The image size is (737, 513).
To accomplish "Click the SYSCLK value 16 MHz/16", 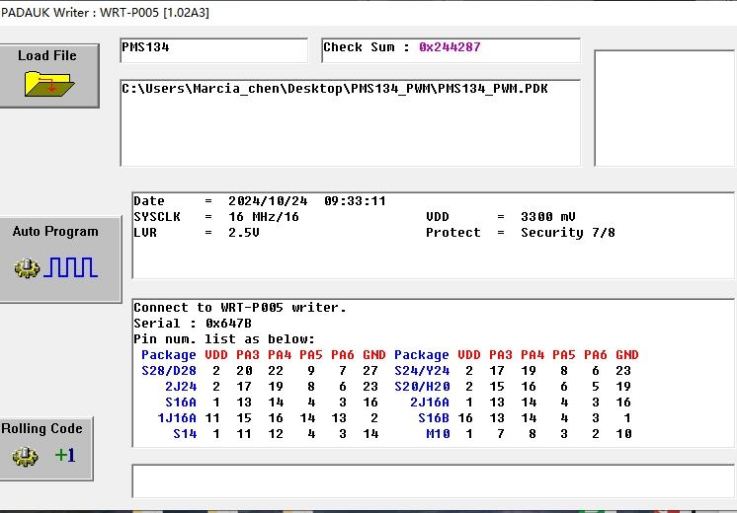I will click(x=264, y=217).
